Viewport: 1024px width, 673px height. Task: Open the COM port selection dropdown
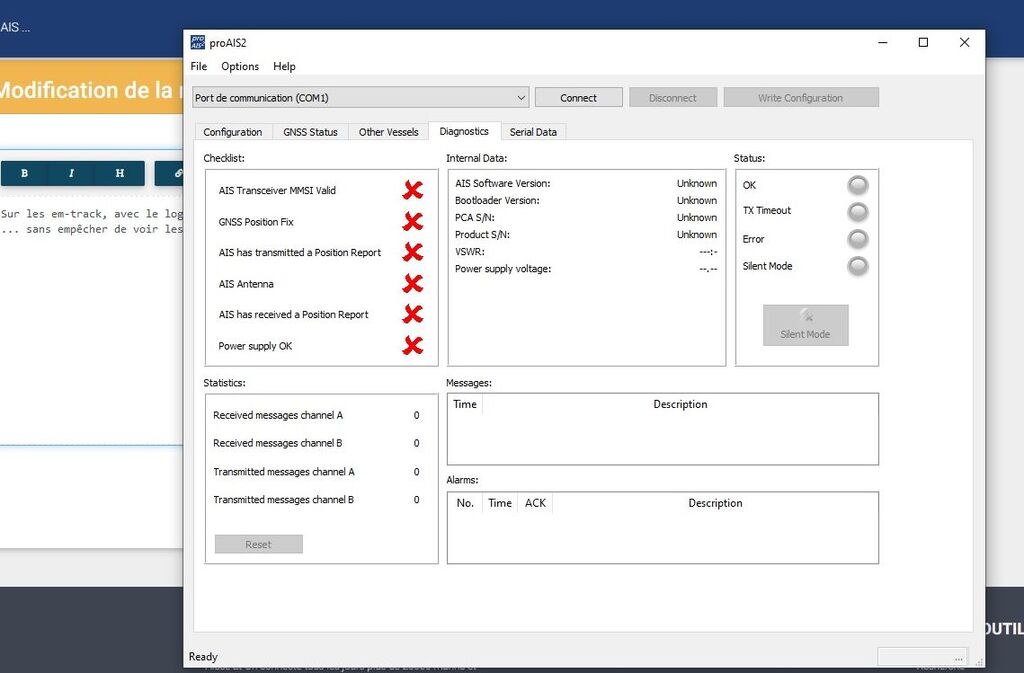pyautogui.click(x=360, y=97)
